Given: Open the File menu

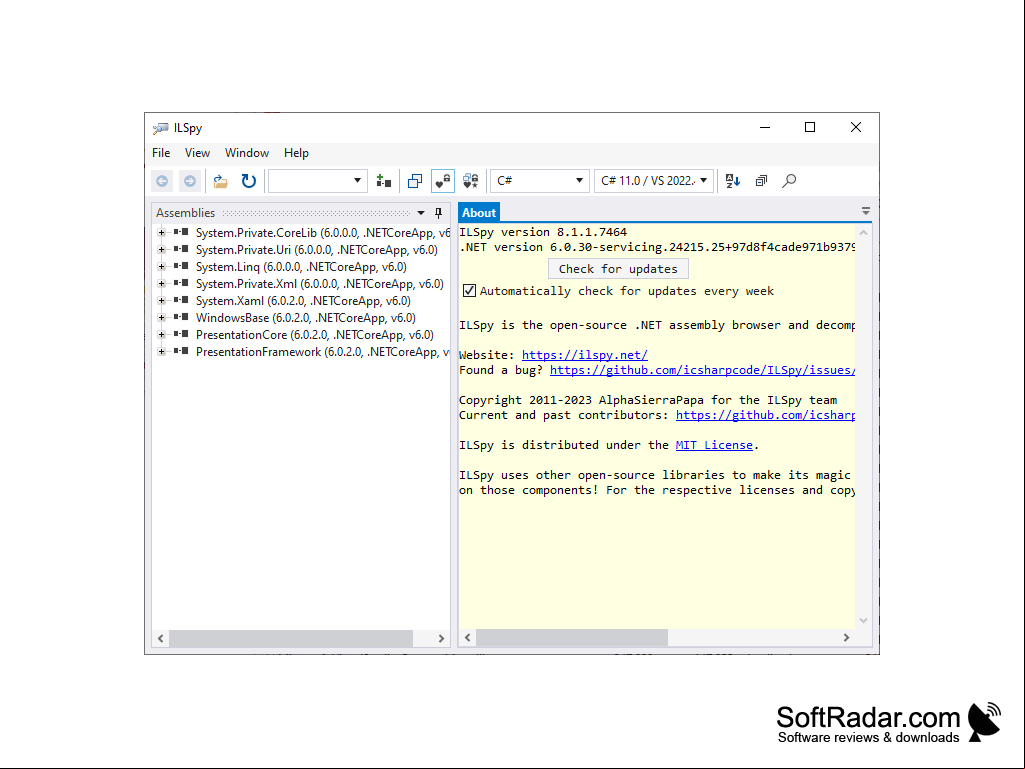Looking at the screenshot, I should [x=161, y=153].
